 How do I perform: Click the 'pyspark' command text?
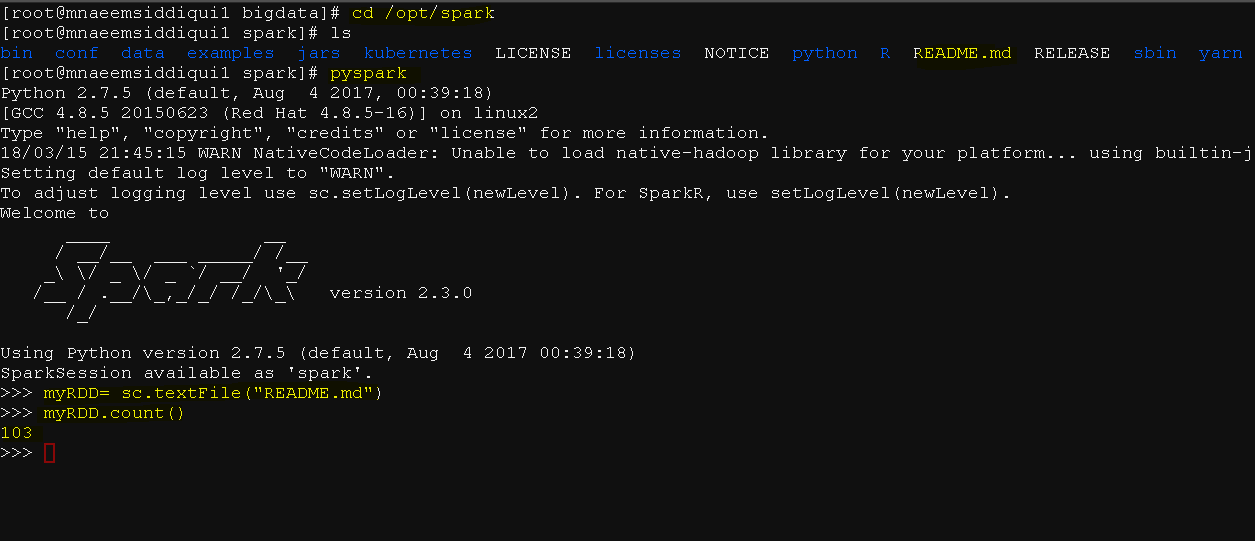point(368,73)
